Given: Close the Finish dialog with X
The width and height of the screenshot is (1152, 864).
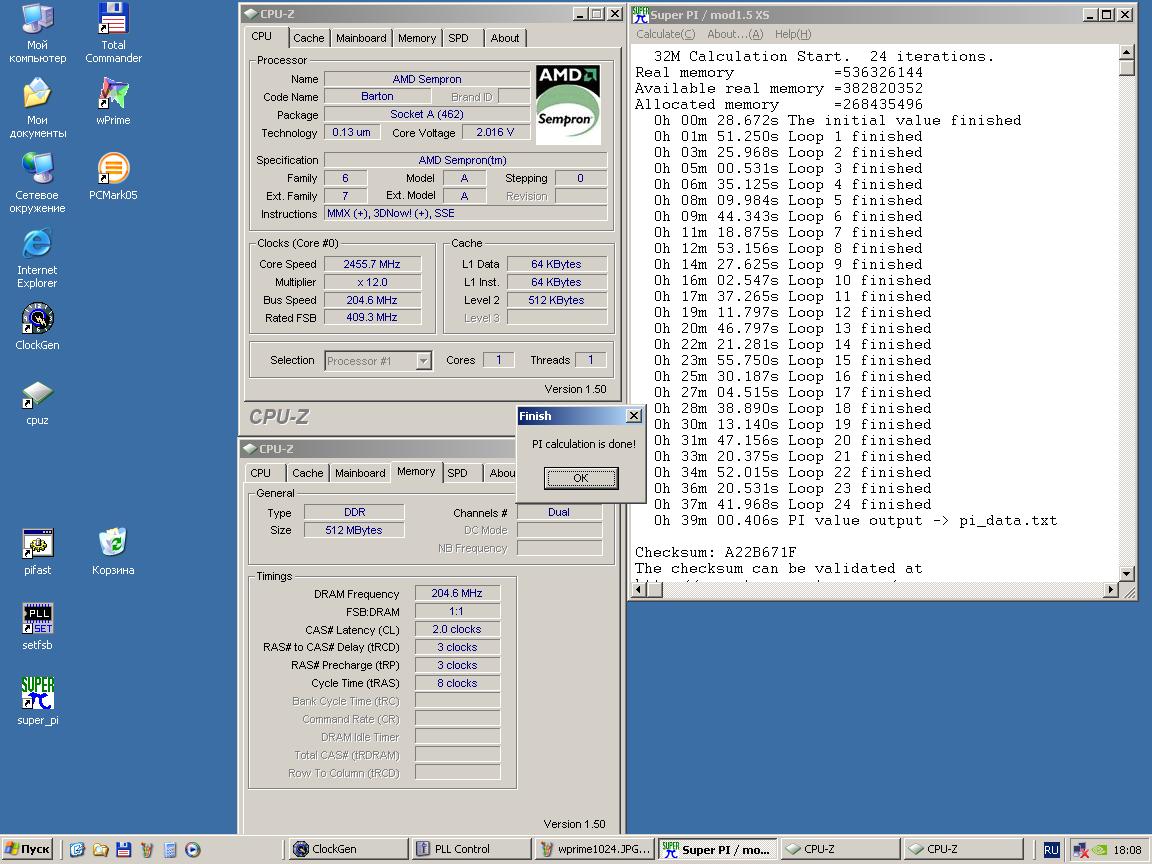Looking at the screenshot, I should 633,416.
